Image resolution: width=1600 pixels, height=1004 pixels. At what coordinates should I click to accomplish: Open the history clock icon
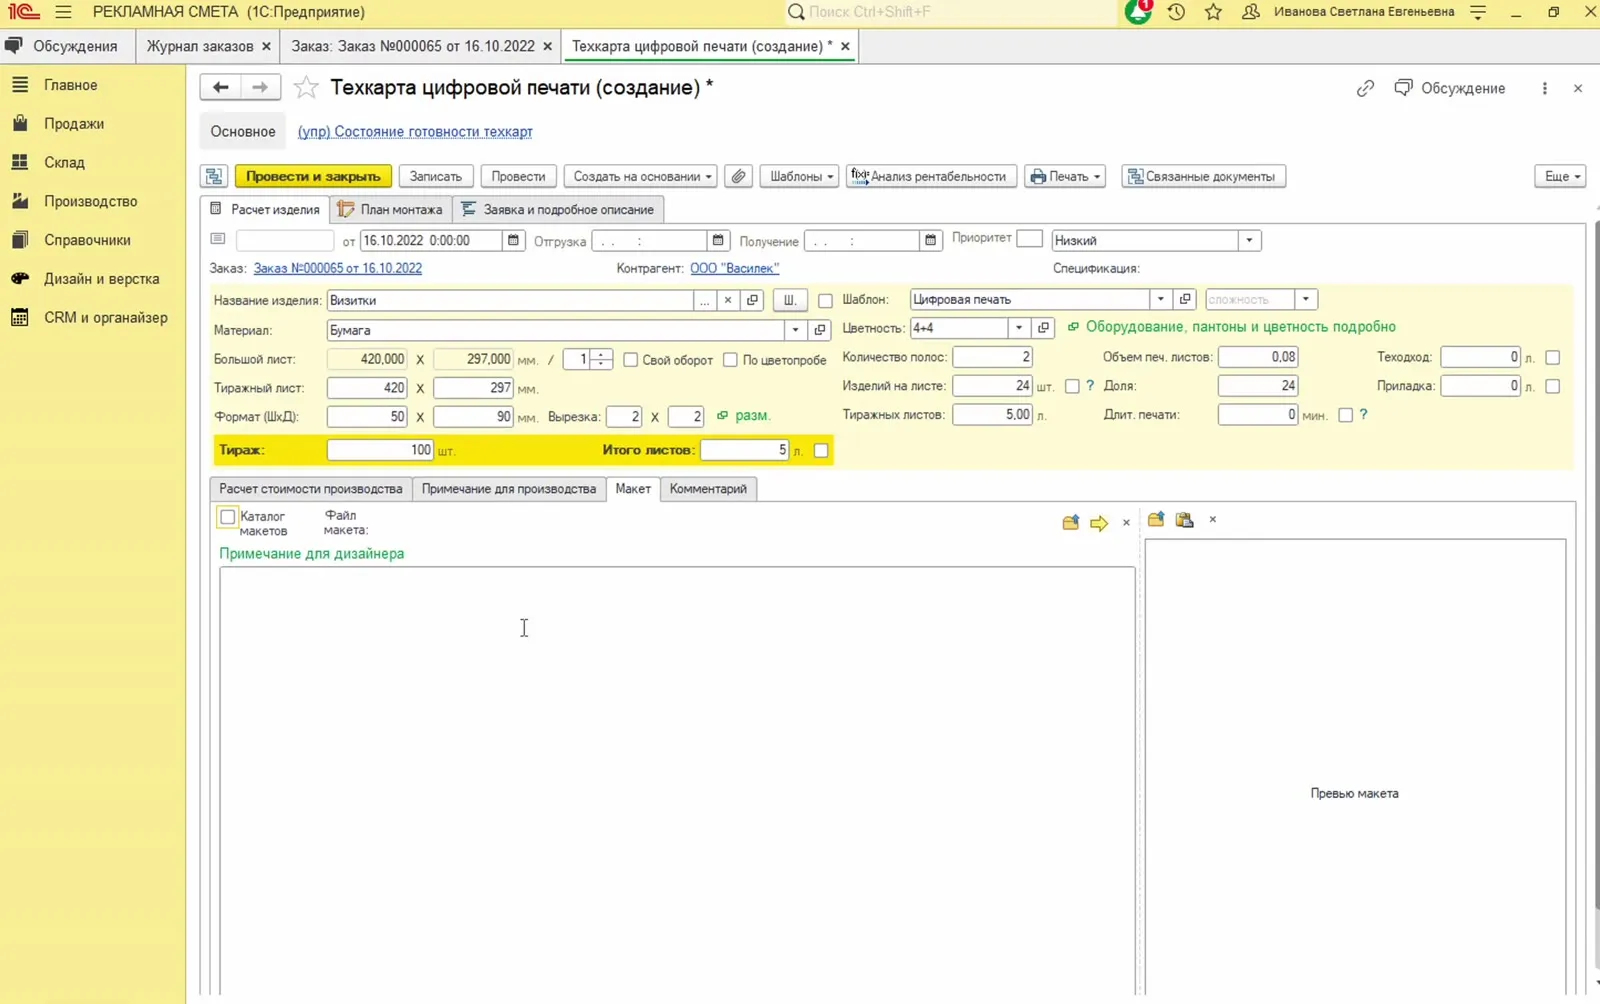click(1176, 12)
